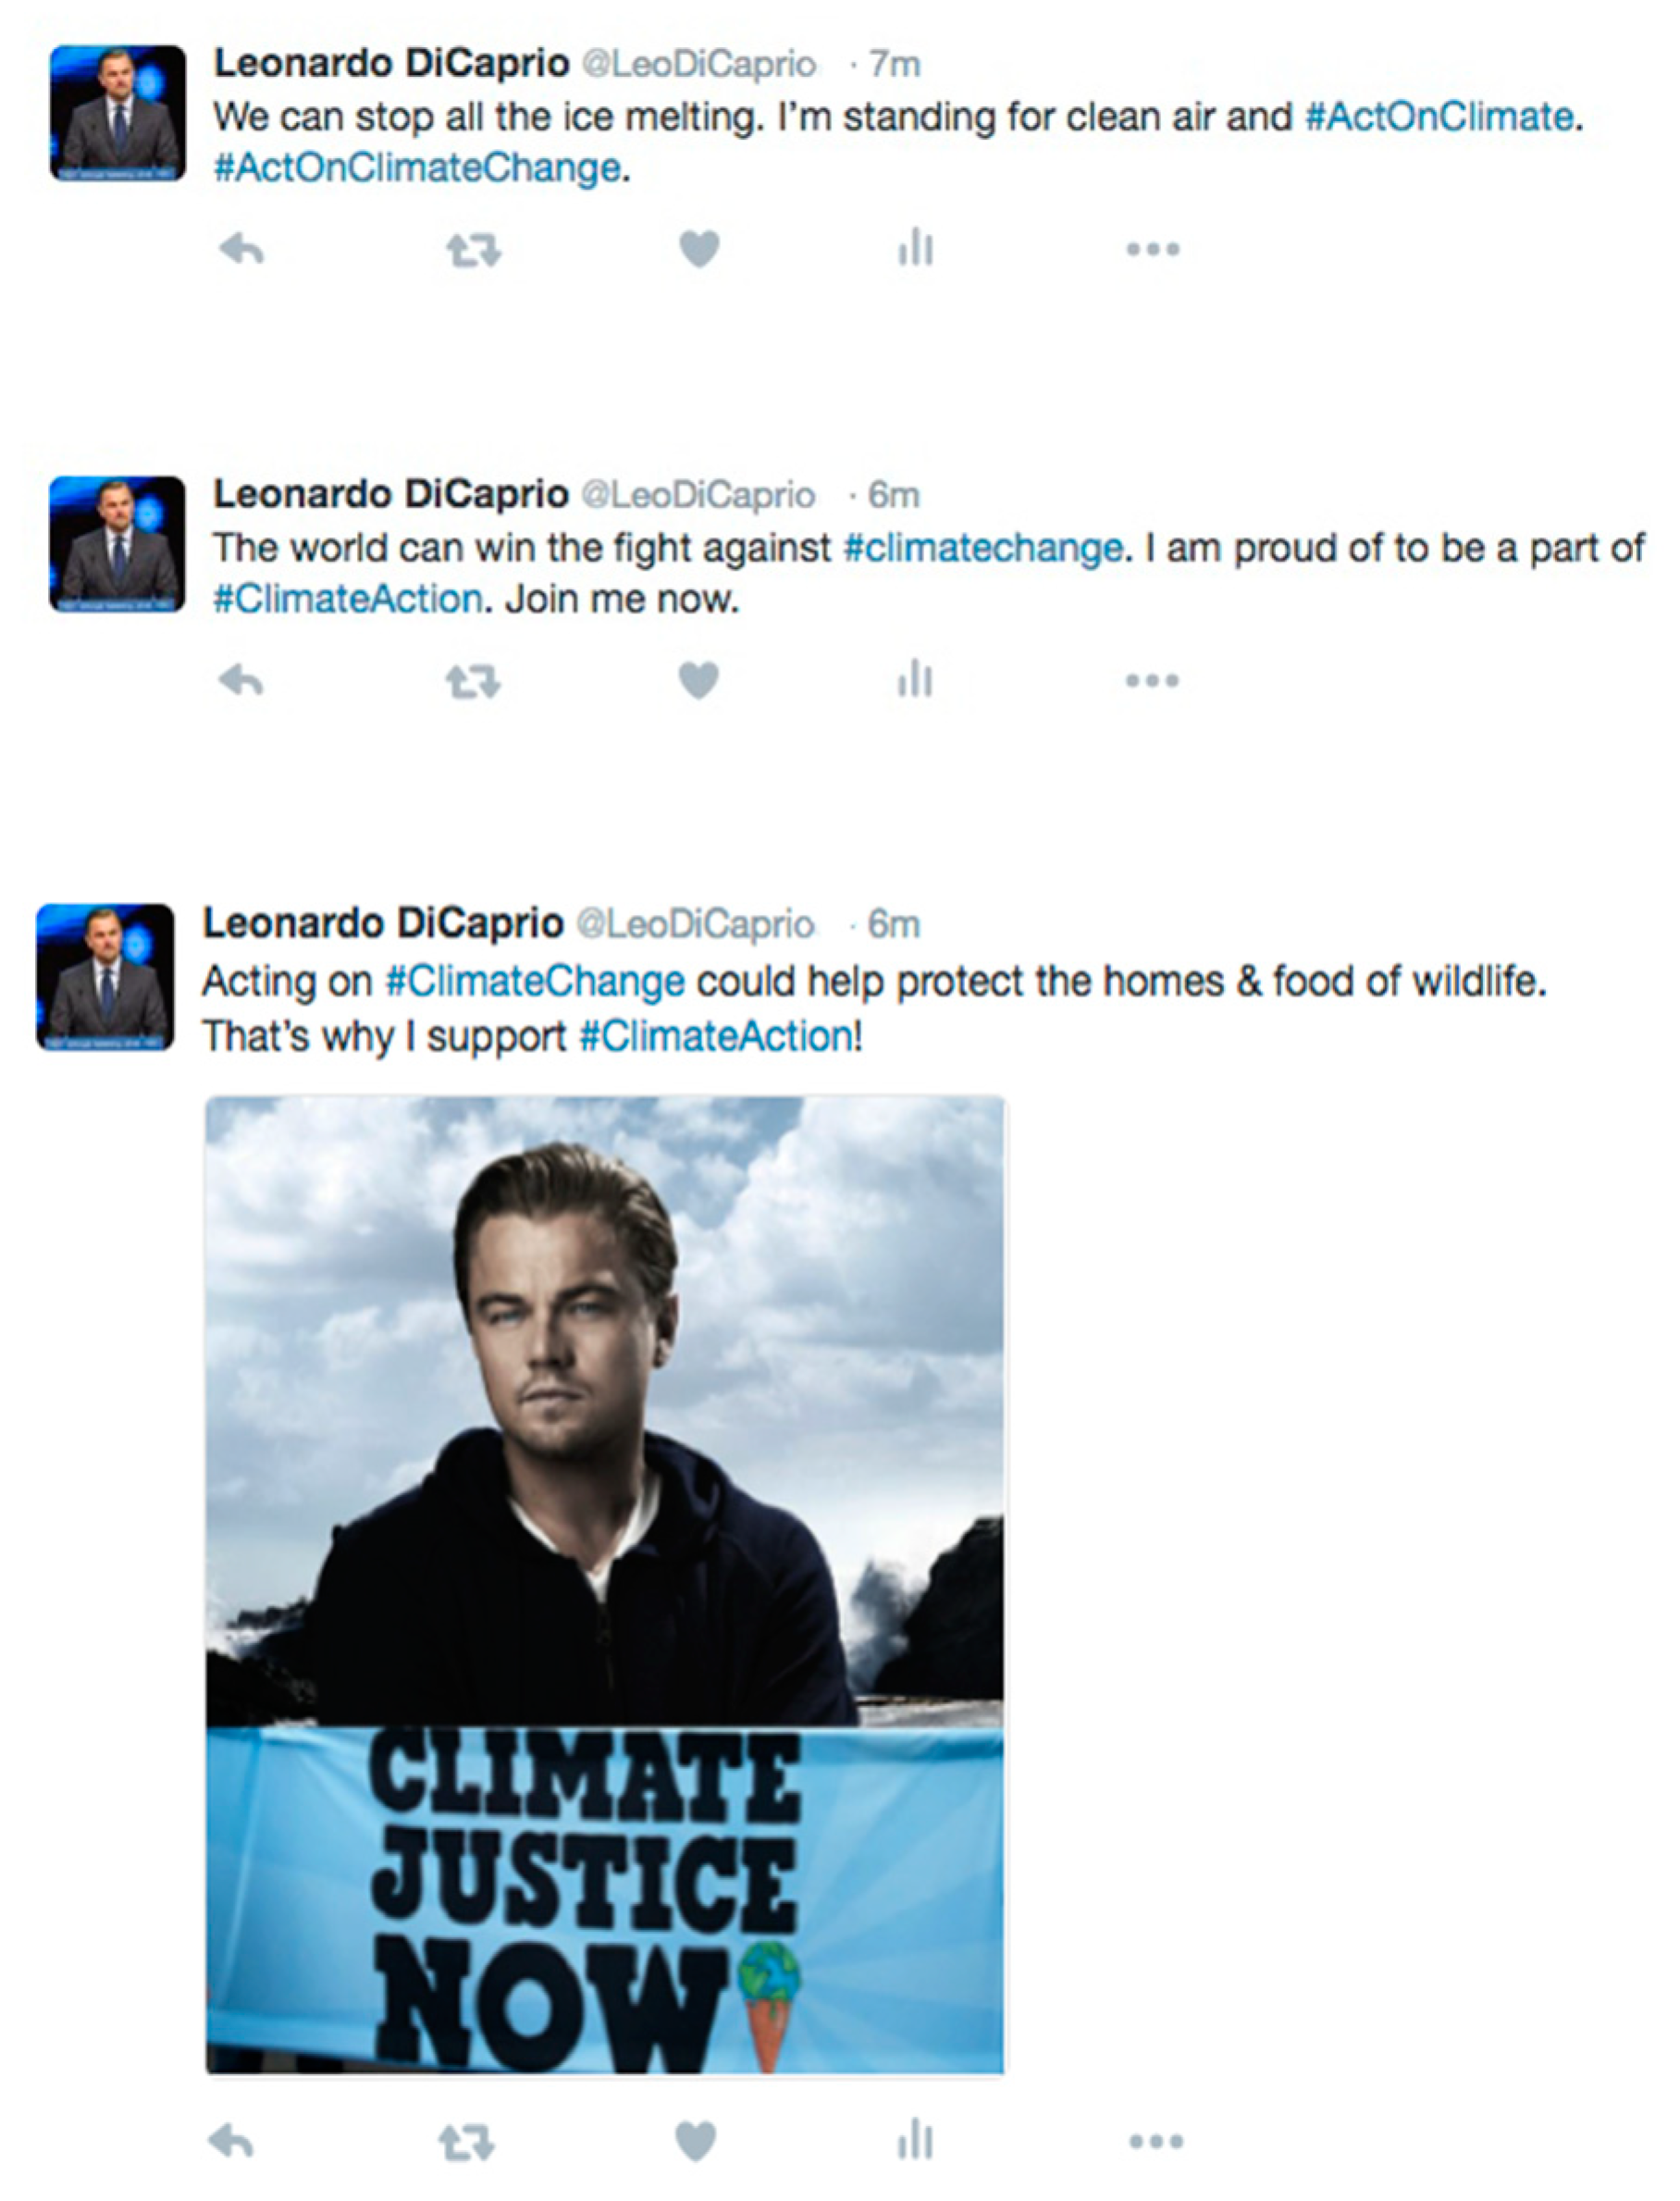Image resolution: width=1680 pixels, height=2201 pixels.
Task: Open profile picture on the wildlife tweet
Action: 105,977
